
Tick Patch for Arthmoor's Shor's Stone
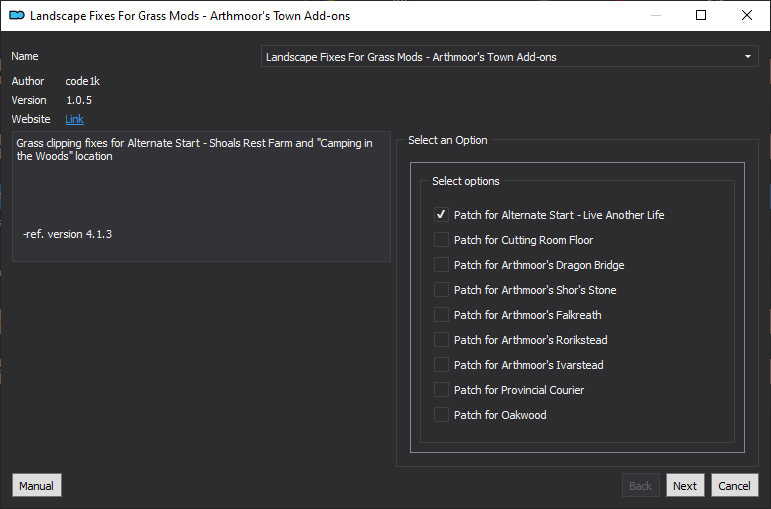pyautogui.click(x=441, y=290)
